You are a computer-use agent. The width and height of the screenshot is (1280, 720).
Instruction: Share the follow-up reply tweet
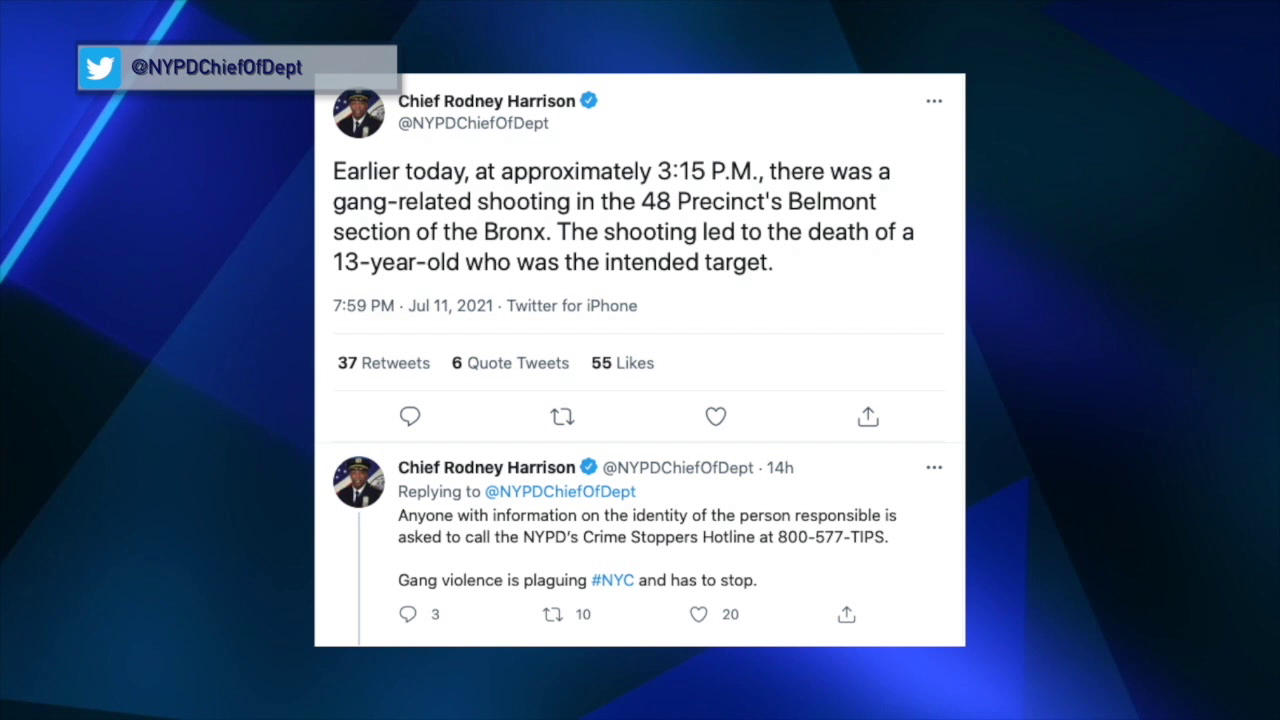click(847, 614)
